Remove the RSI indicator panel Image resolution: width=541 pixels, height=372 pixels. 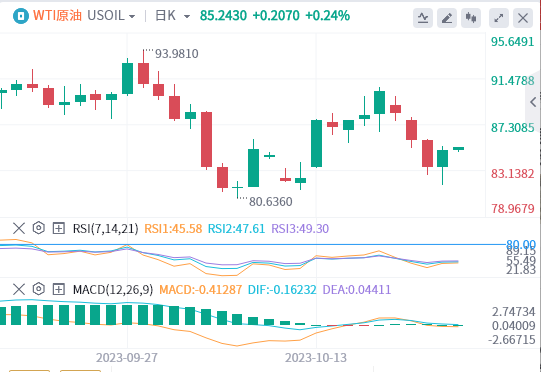pyautogui.click(x=19, y=228)
